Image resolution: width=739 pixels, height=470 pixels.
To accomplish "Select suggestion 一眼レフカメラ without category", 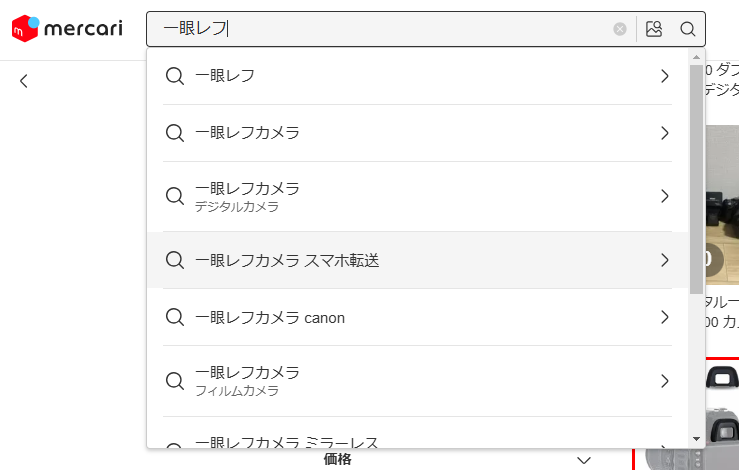I will click(417, 133).
